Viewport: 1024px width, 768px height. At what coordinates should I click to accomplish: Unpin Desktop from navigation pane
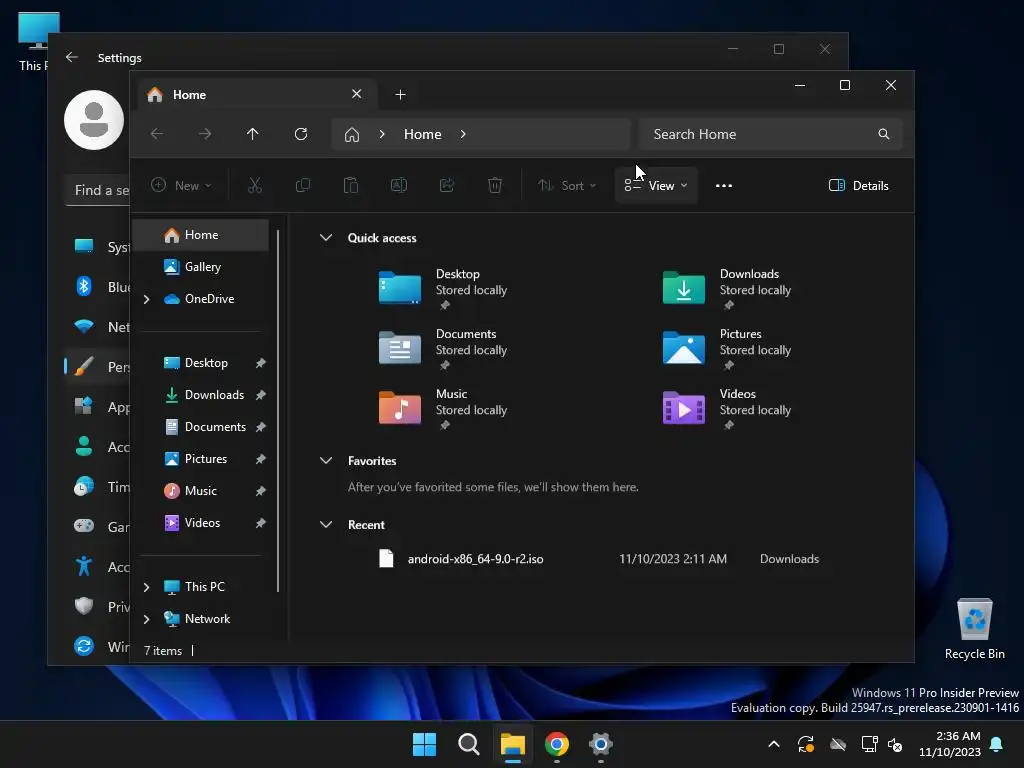(261, 363)
